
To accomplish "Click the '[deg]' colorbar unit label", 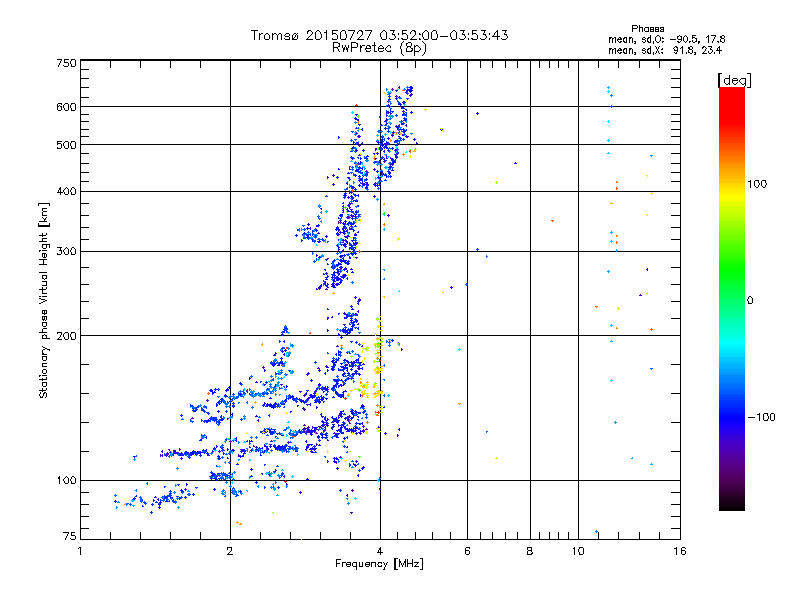I will [734, 80].
